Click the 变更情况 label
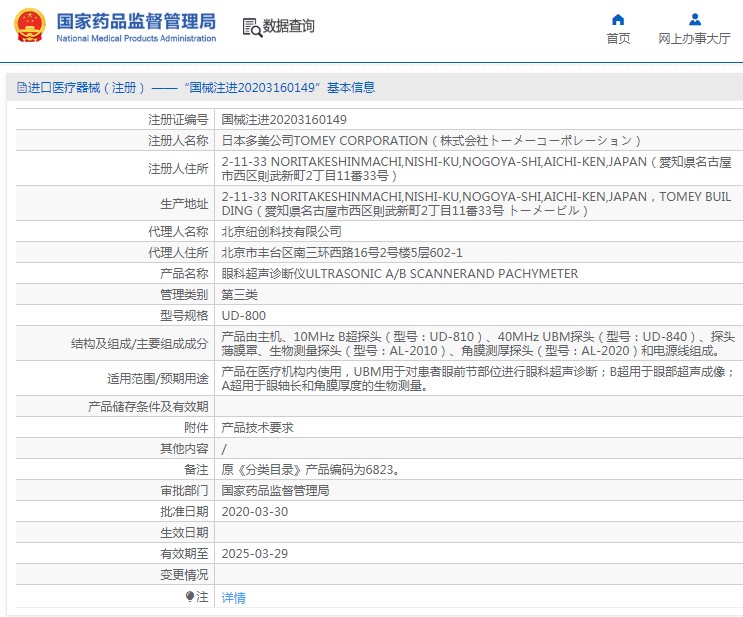The height and width of the screenshot is (617, 743). point(184,575)
